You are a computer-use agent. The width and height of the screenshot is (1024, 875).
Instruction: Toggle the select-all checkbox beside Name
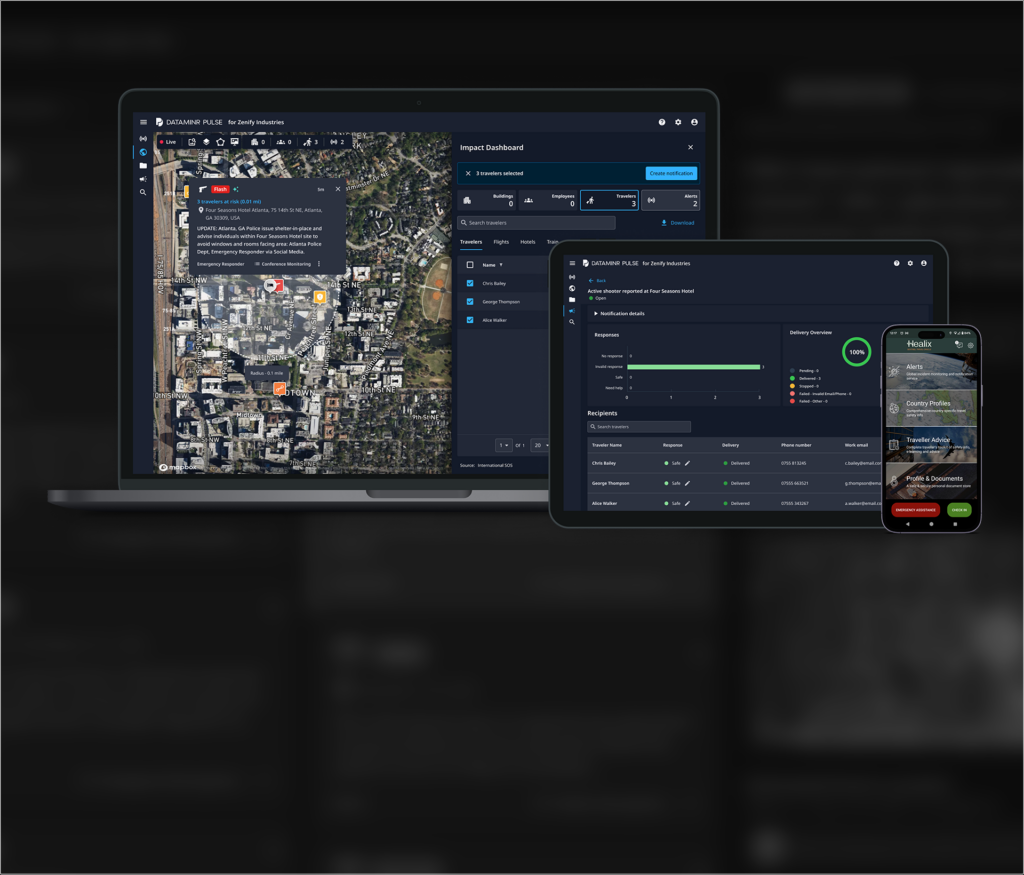[x=470, y=265]
